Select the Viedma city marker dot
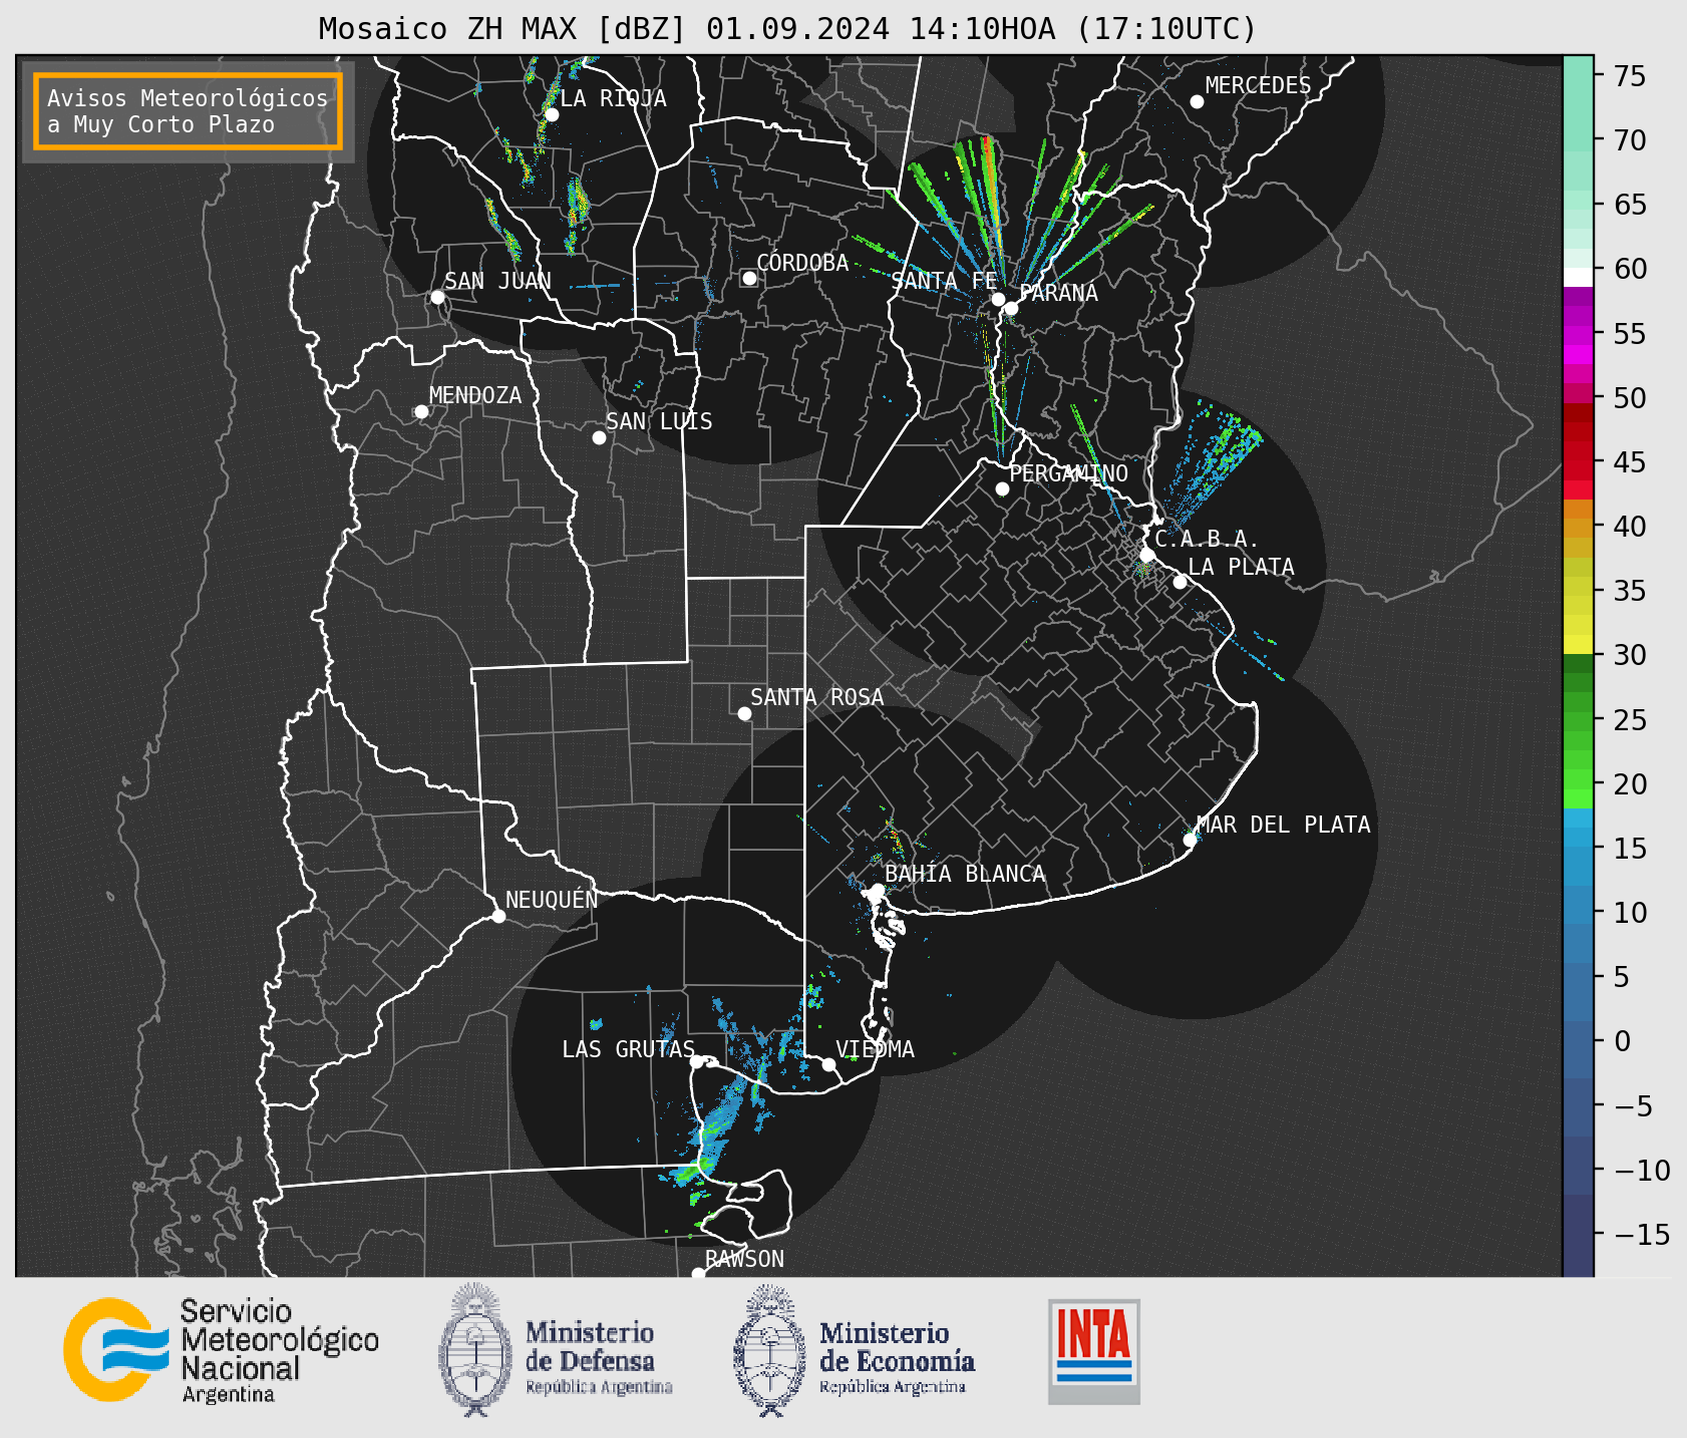 coord(829,1064)
